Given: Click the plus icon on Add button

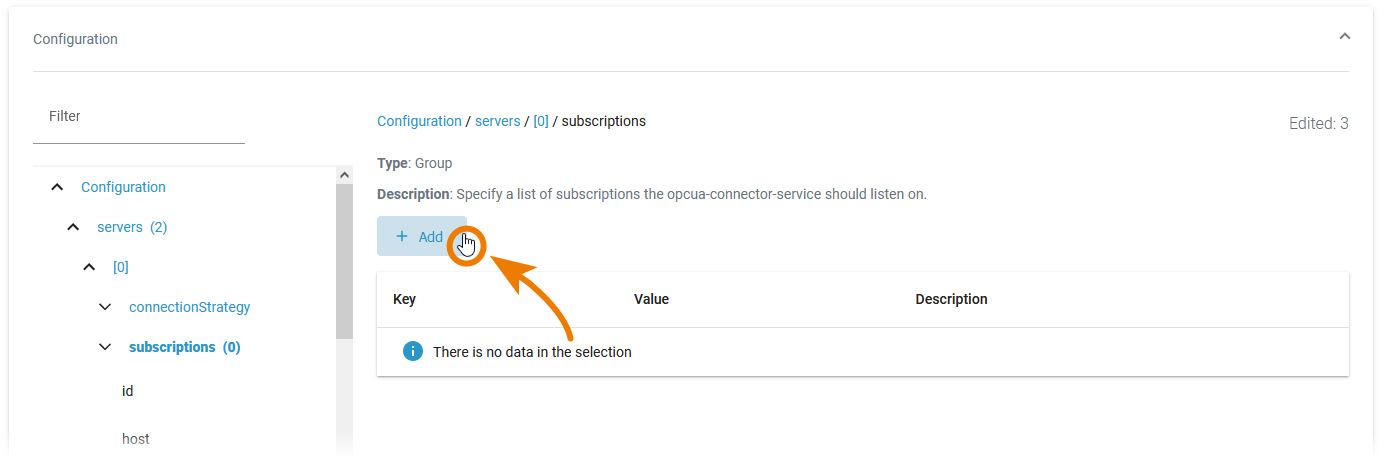Looking at the screenshot, I should [402, 237].
